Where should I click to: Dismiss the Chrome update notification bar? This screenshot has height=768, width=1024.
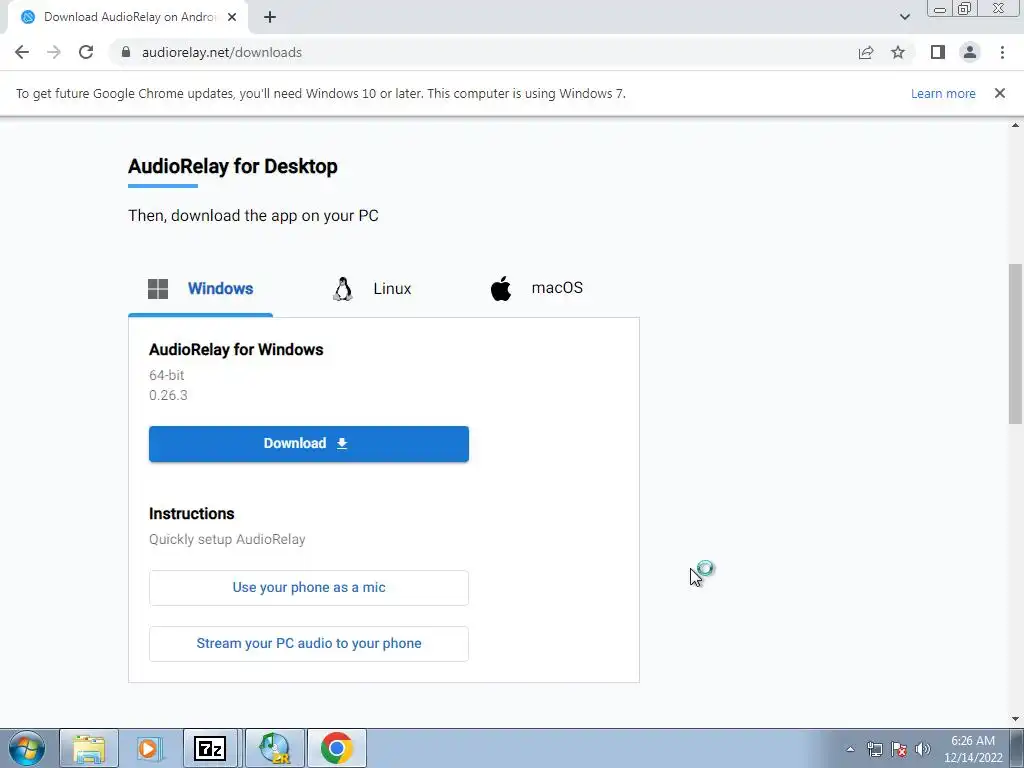(999, 93)
